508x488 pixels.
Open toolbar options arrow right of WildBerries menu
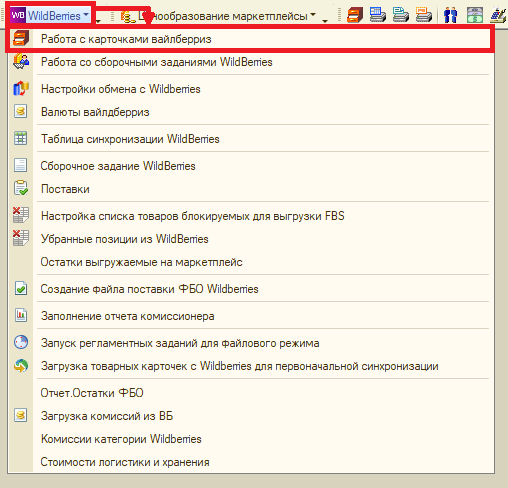click(x=98, y=21)
